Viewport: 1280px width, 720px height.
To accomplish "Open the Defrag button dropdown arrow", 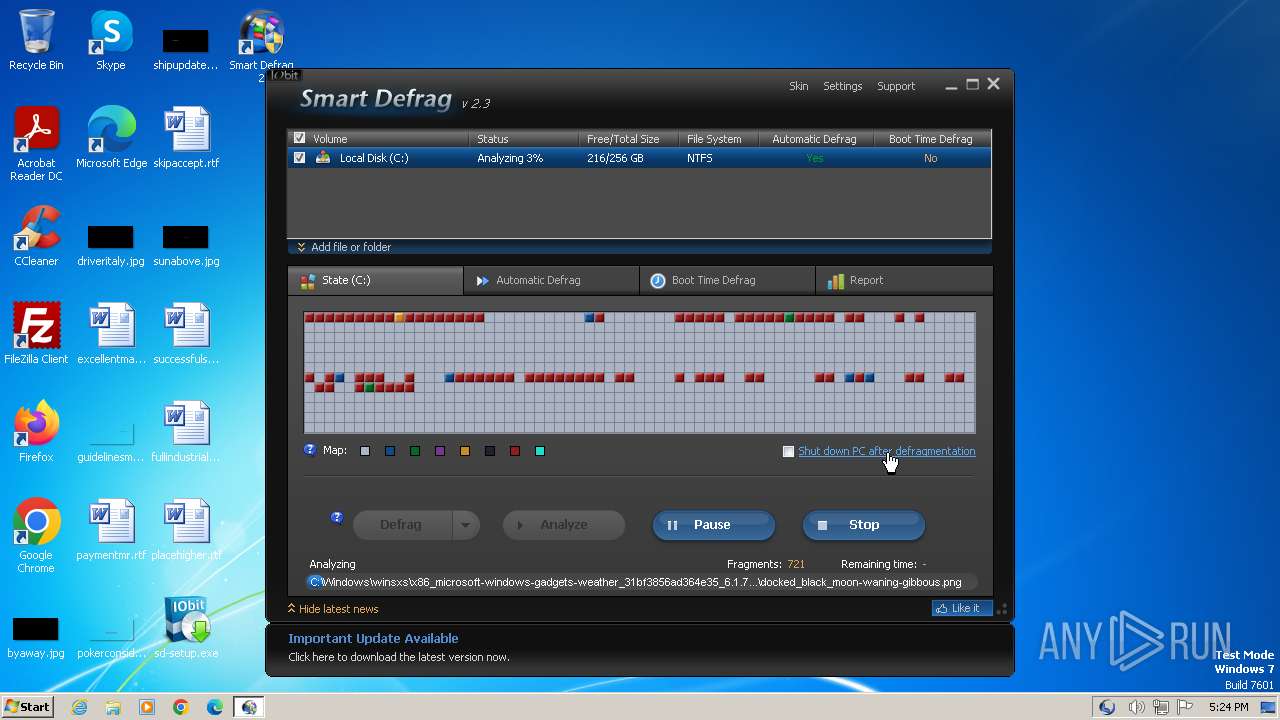I will pos(464,525).
